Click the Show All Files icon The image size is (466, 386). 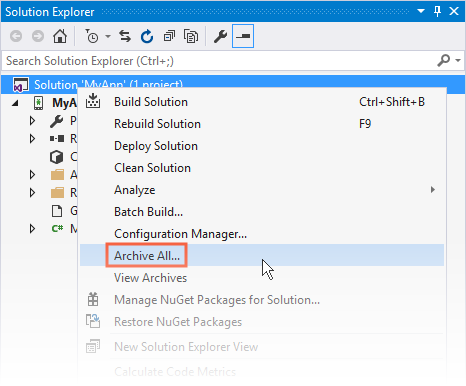tap(191, 36)
